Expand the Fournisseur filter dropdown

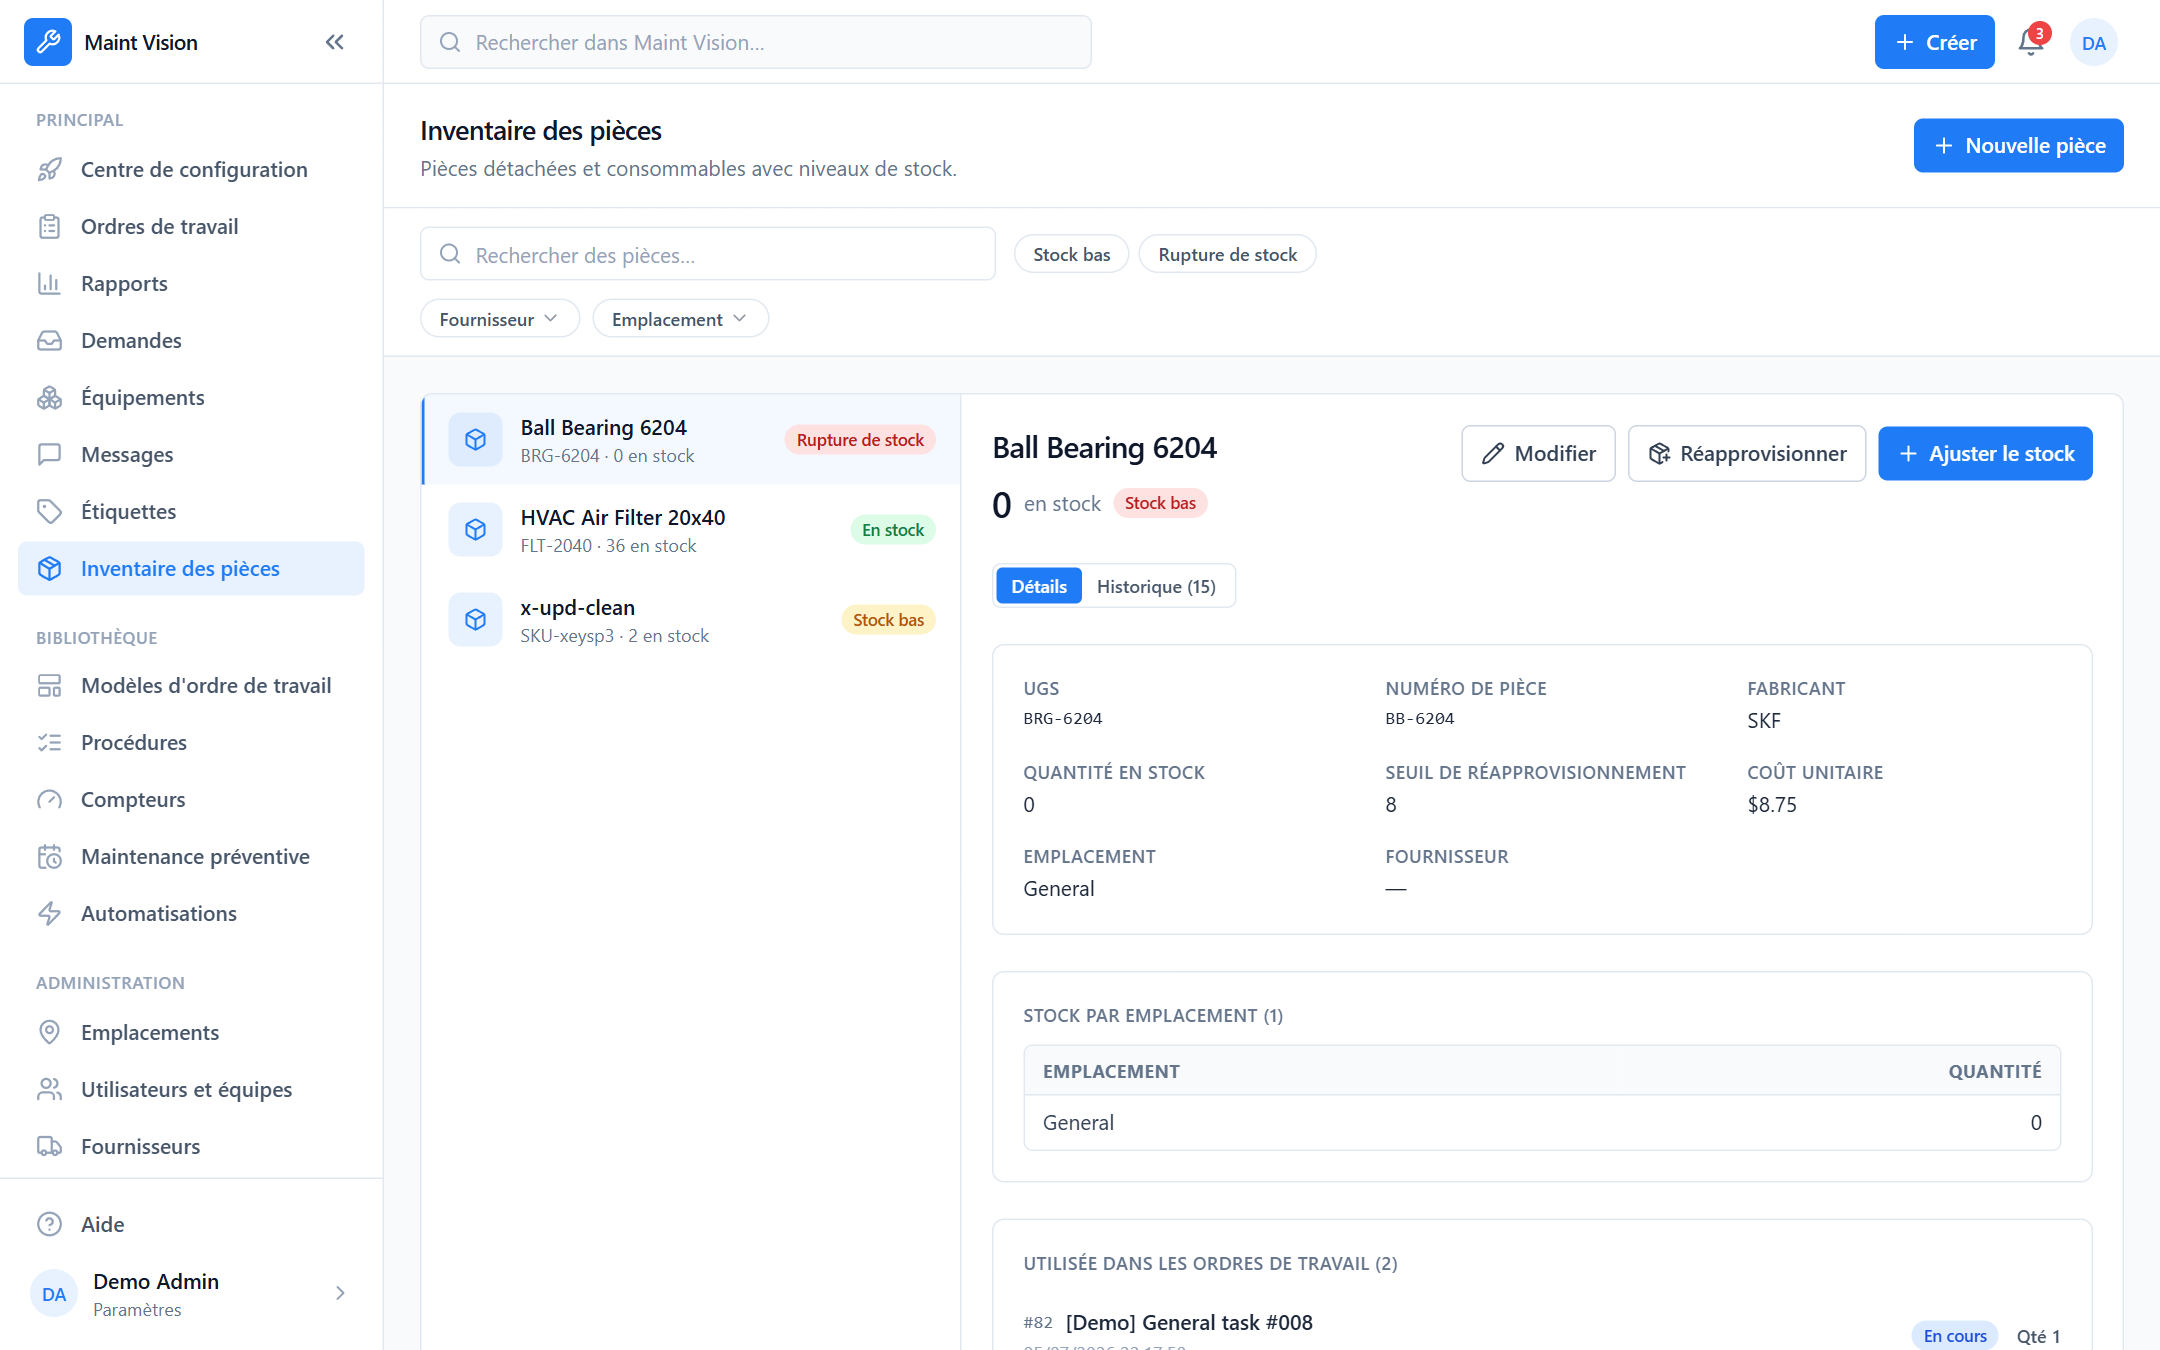coord(500,319)
